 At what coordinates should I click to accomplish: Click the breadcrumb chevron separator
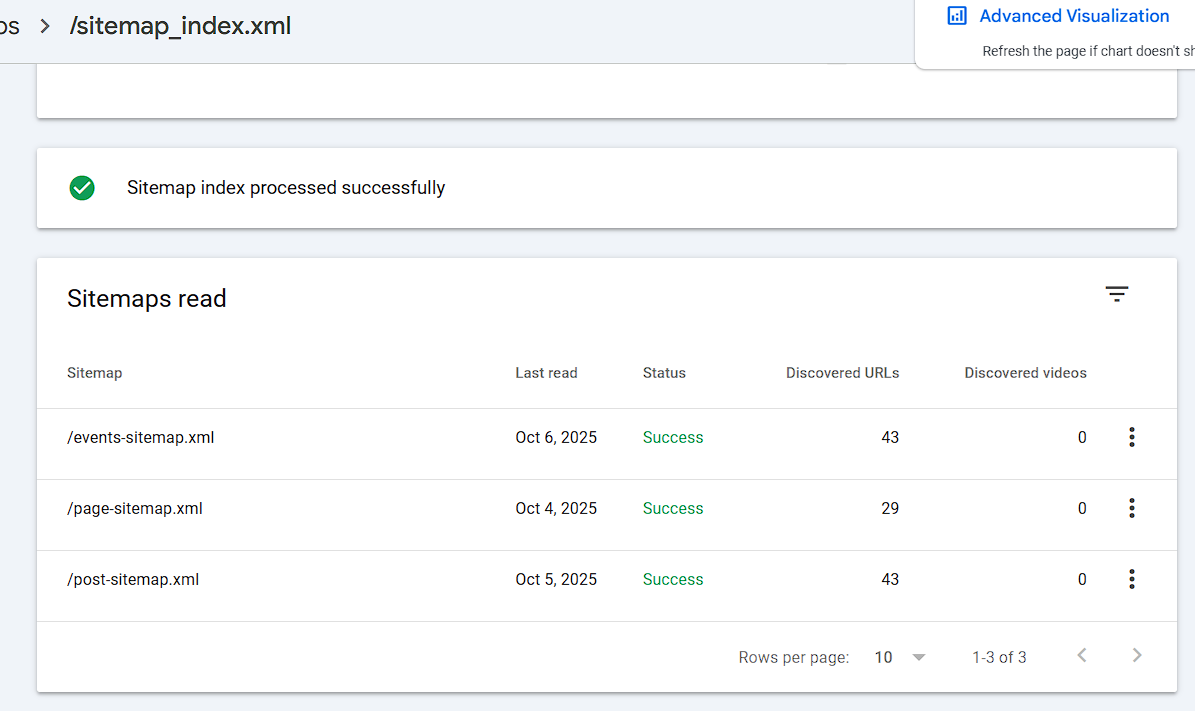[x=45, y=26]
